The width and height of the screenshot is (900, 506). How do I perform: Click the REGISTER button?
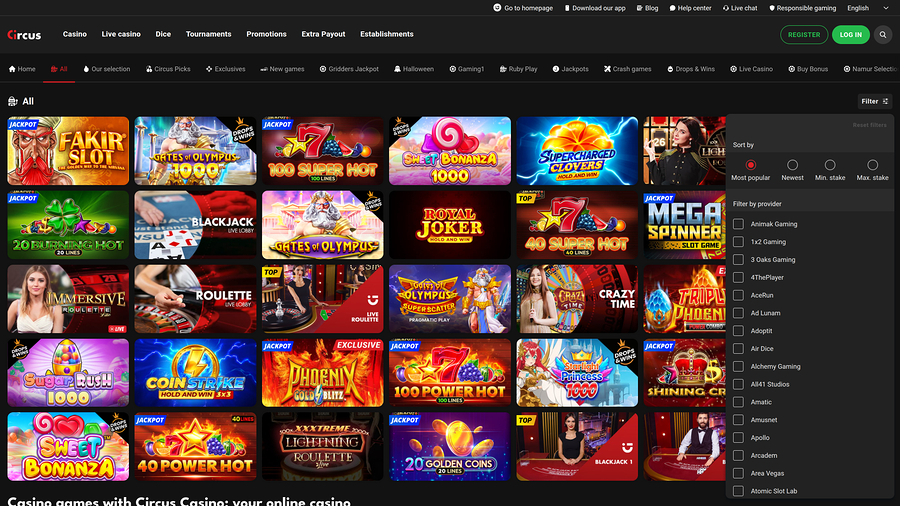[x=804, y=35]
